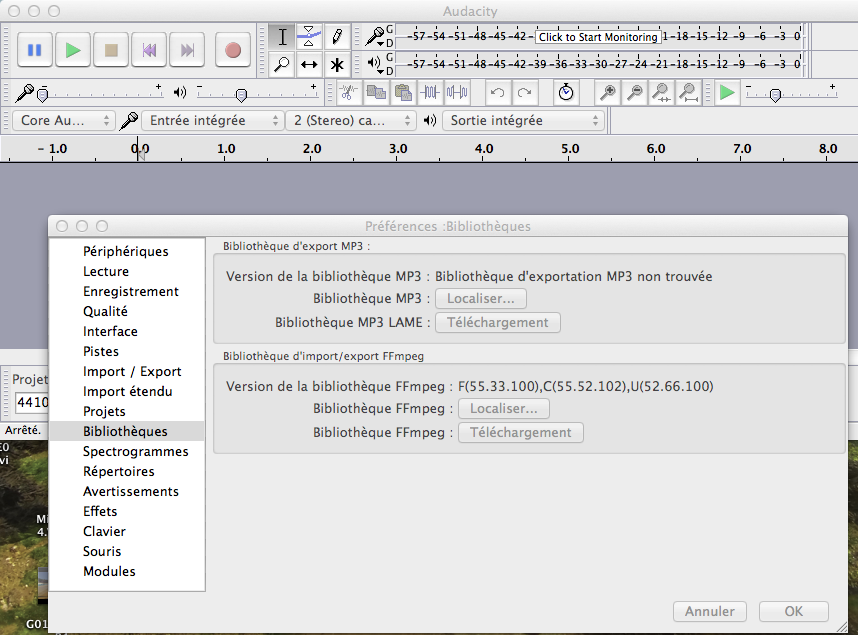Select Interface in preferences list
The width and height of the screenshot is (858, 635).
[126, 331]
